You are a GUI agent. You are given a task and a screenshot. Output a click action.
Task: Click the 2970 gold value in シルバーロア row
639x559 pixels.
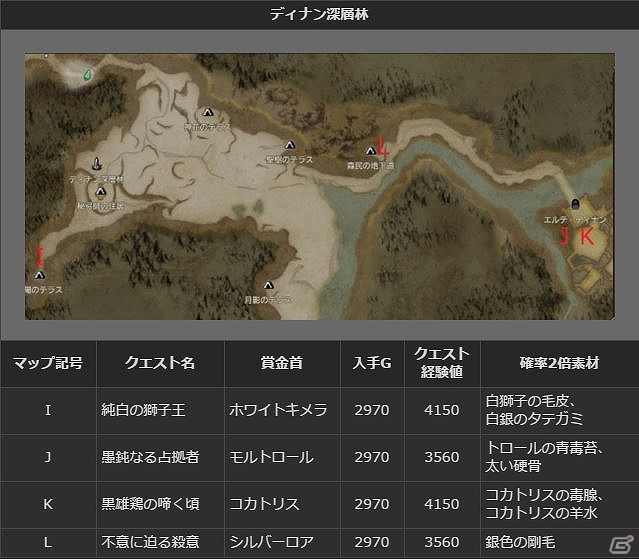372,542
